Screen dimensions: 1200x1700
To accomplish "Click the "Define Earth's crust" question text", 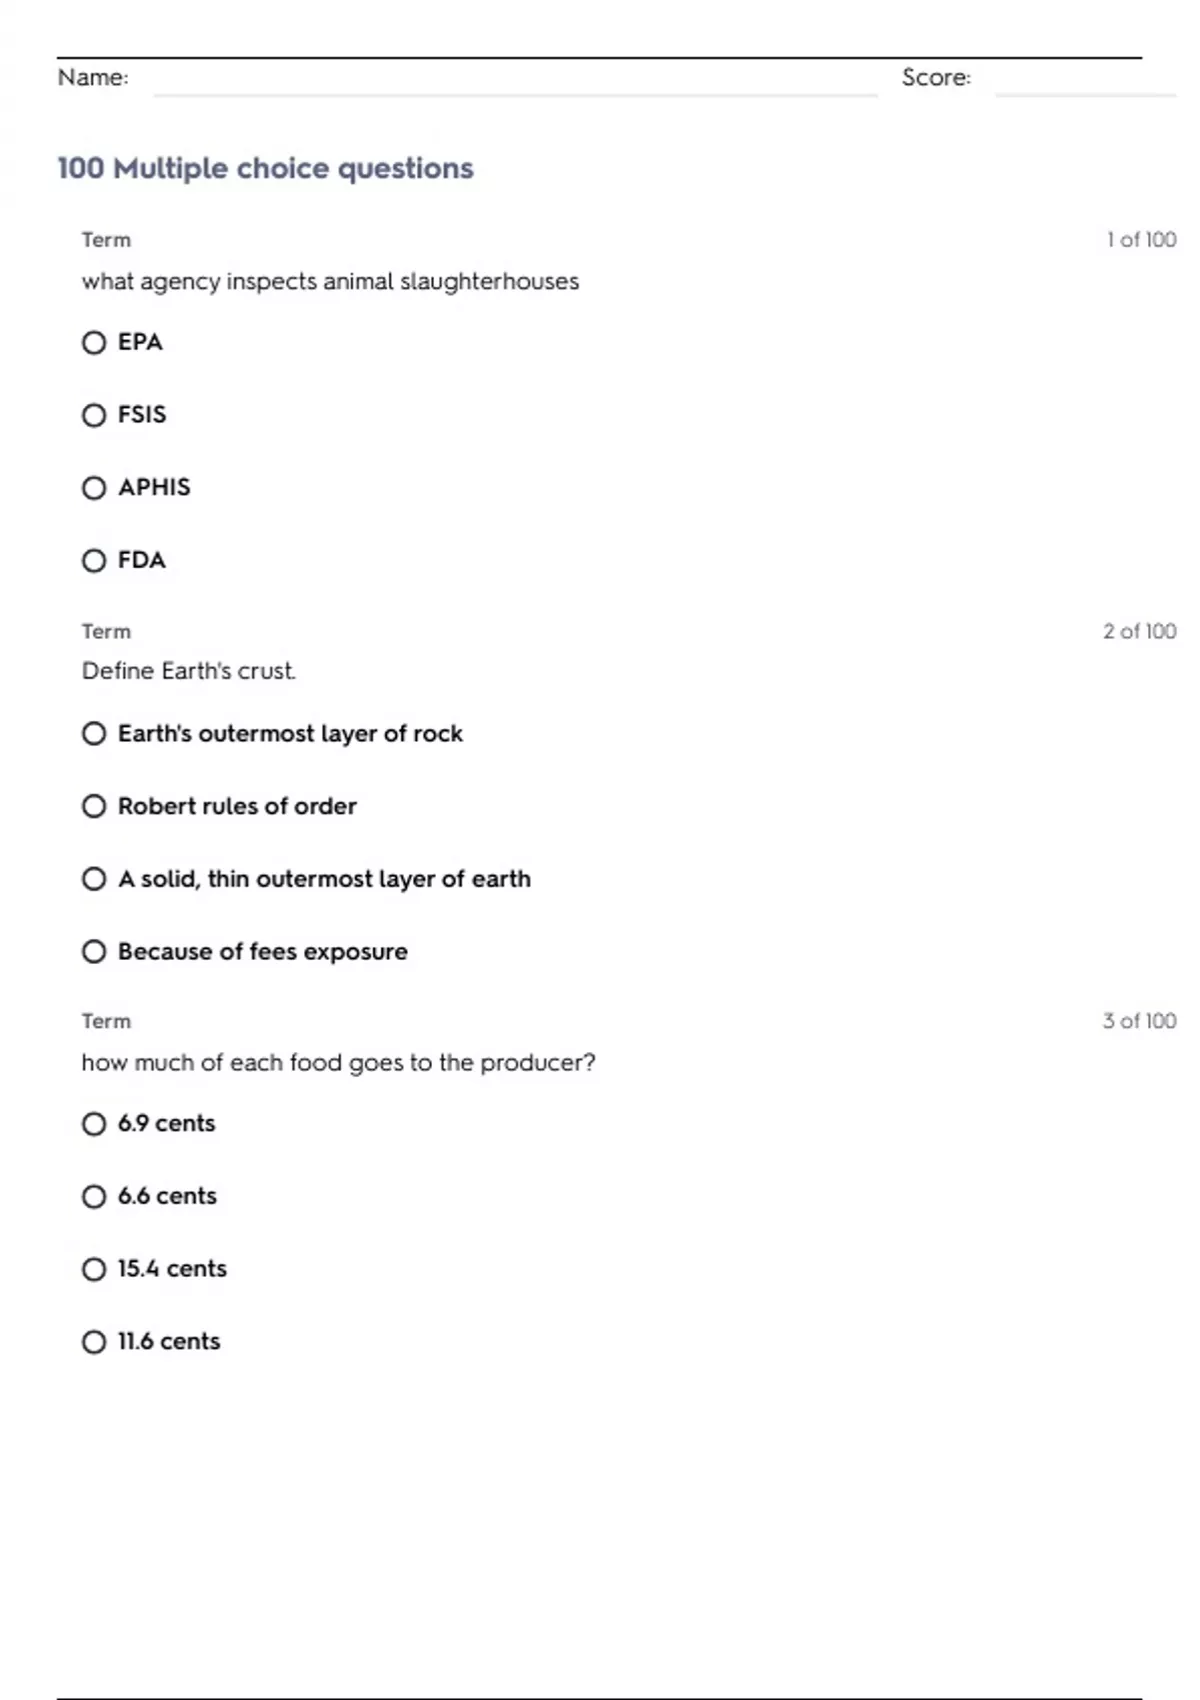I will pos(189,671).
